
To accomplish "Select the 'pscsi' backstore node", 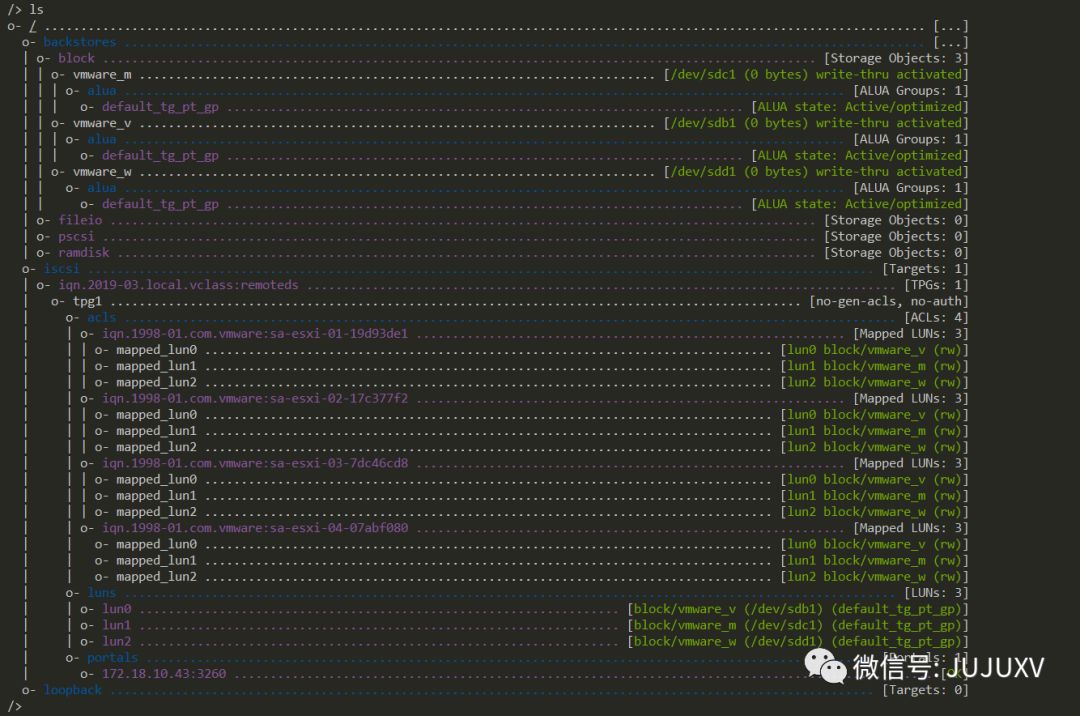I will point(76,236).
